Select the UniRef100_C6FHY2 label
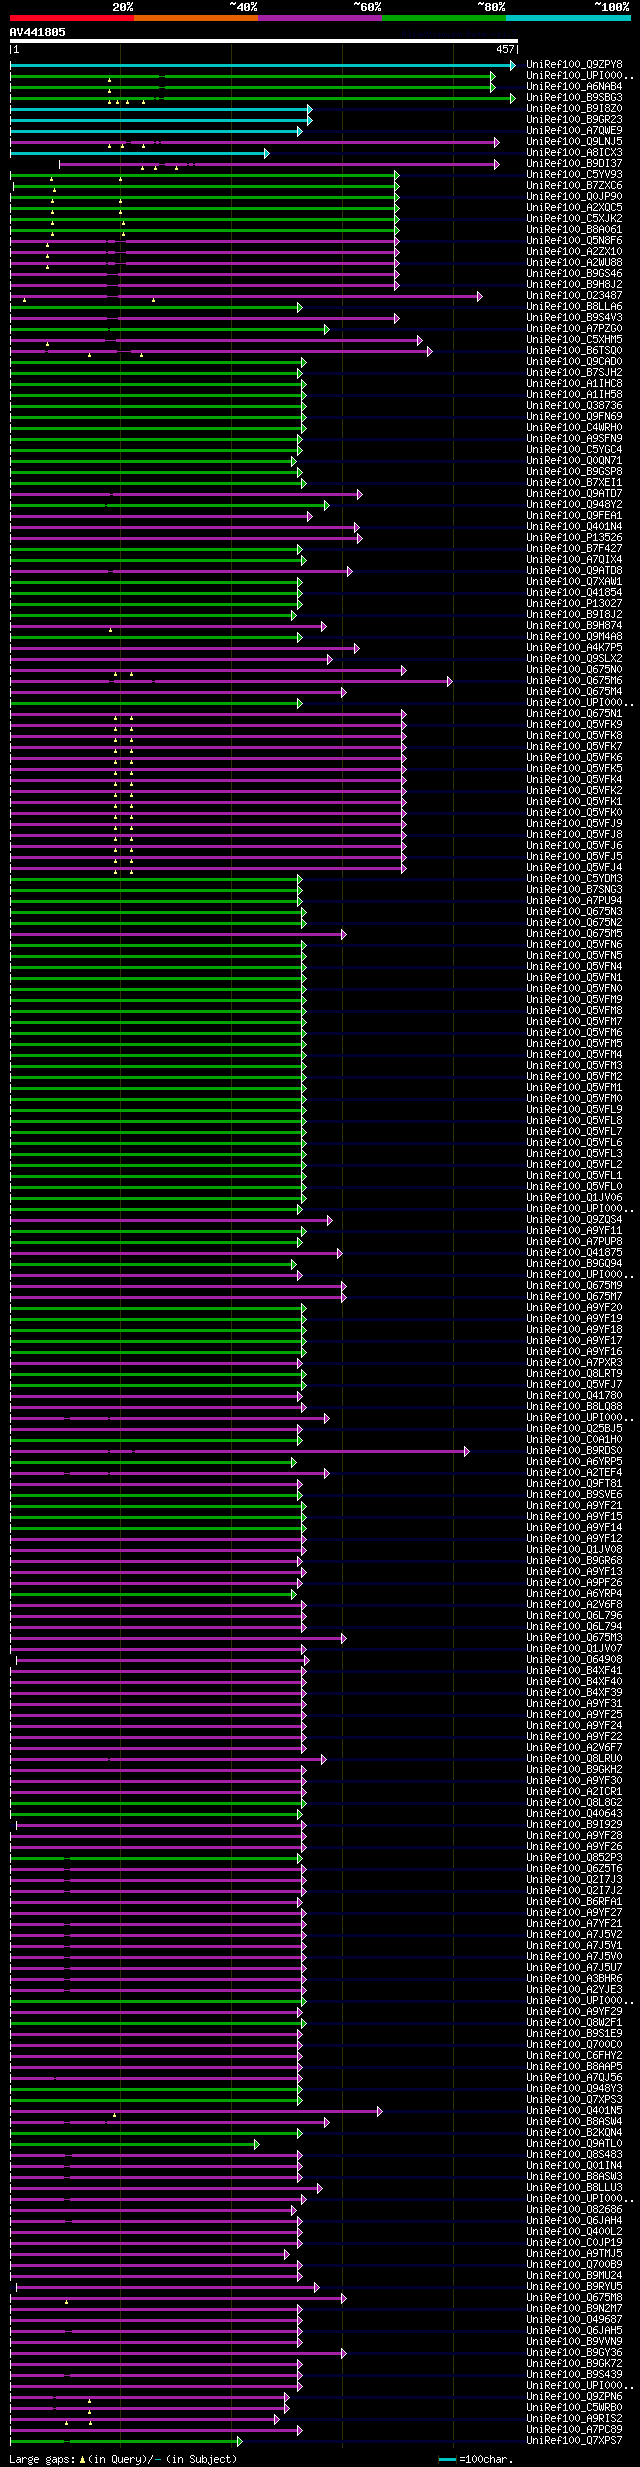The width and height of the screenshot is (640, 2467). (x=574, y=2056)
